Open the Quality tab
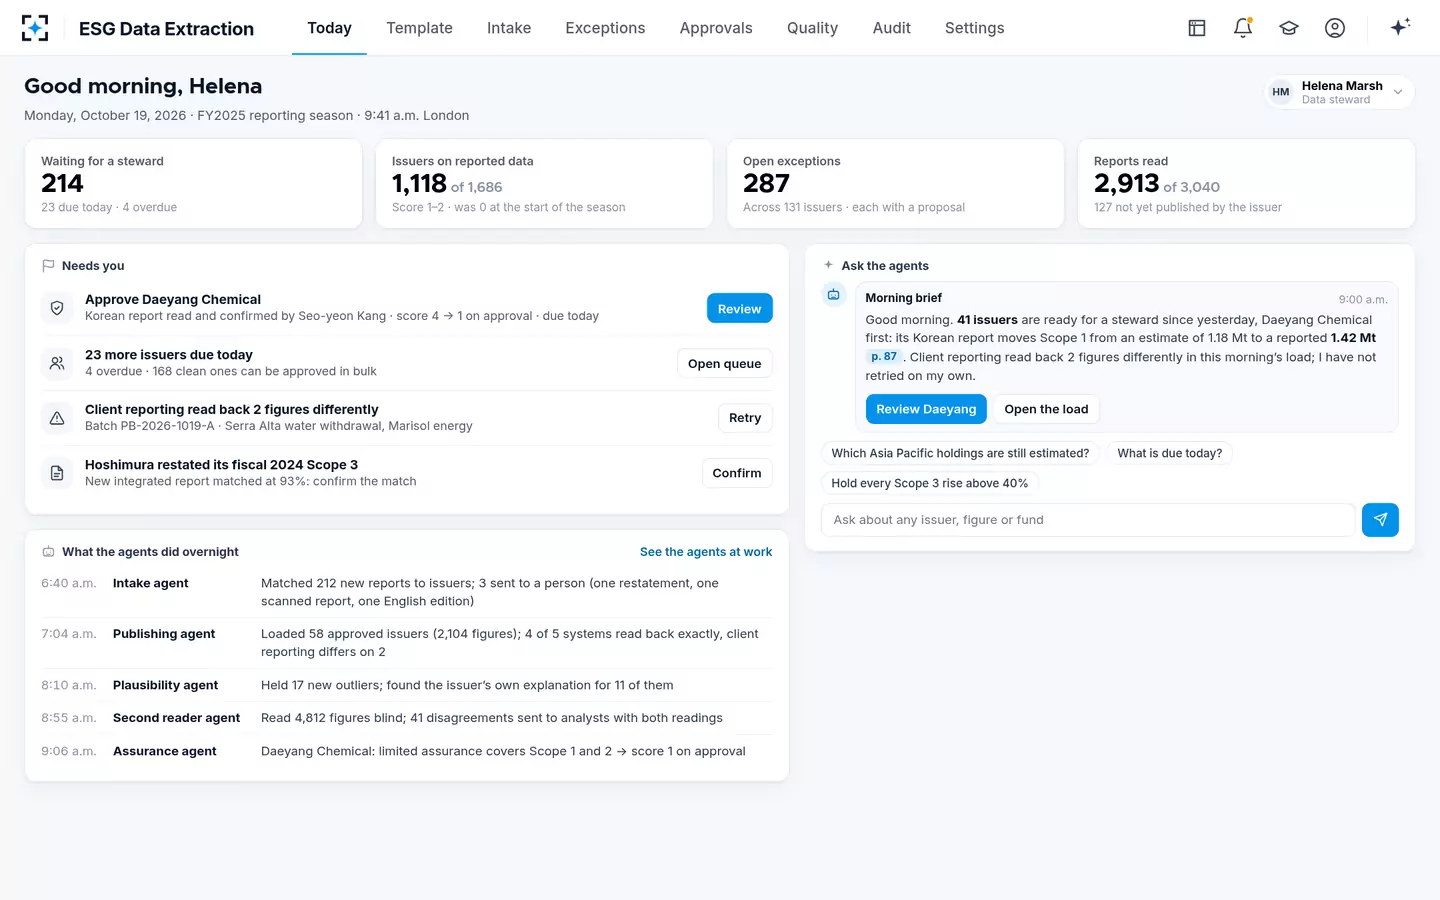Image resolution: width=1440 pixels, height=900 pixels. (x=812, y=28)
